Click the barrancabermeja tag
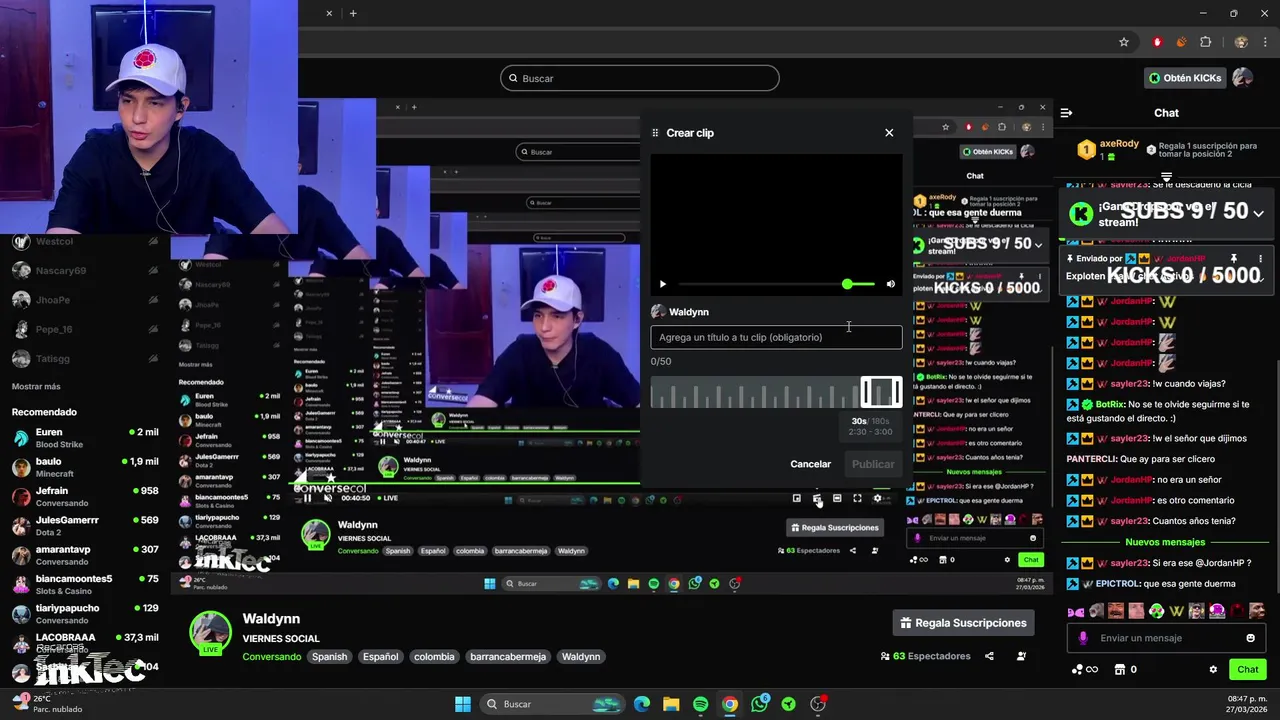This screenshot has height=720, width=1280. point(508,657)
